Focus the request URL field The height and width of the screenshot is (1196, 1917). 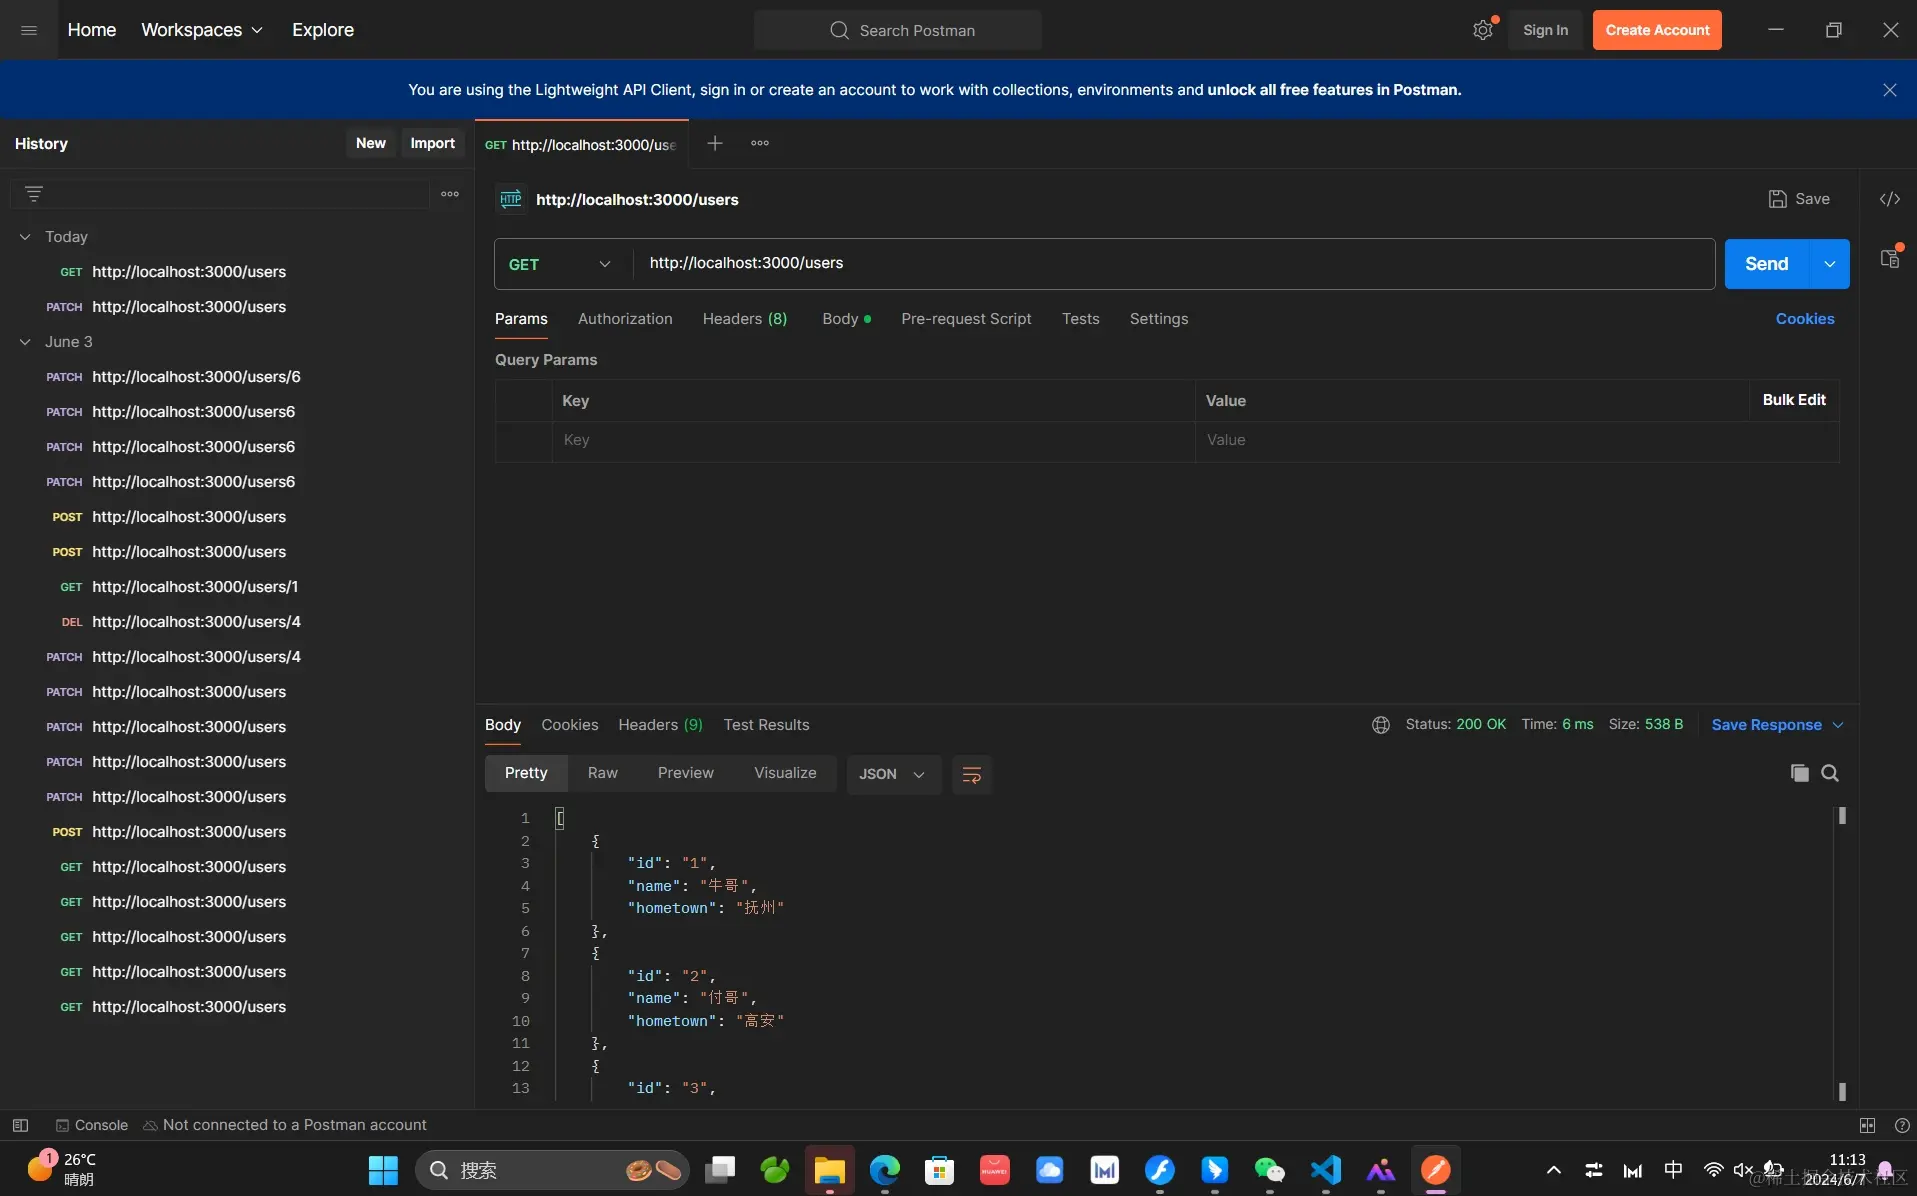[1173, 263]
